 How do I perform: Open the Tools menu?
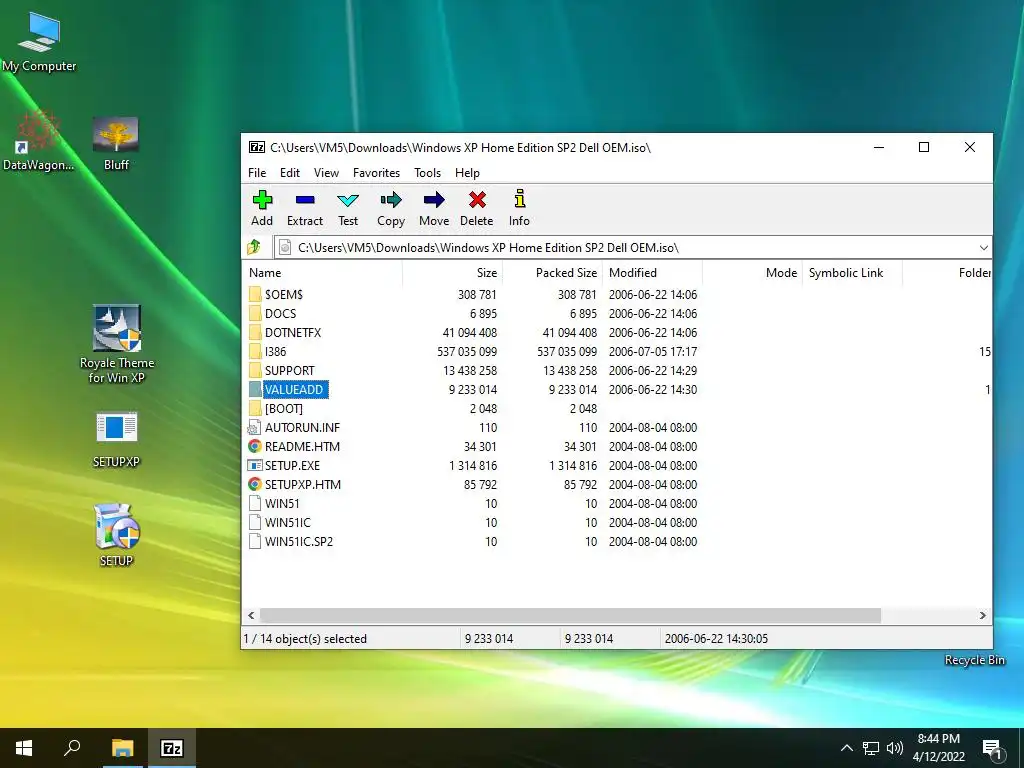click(428, 172)
